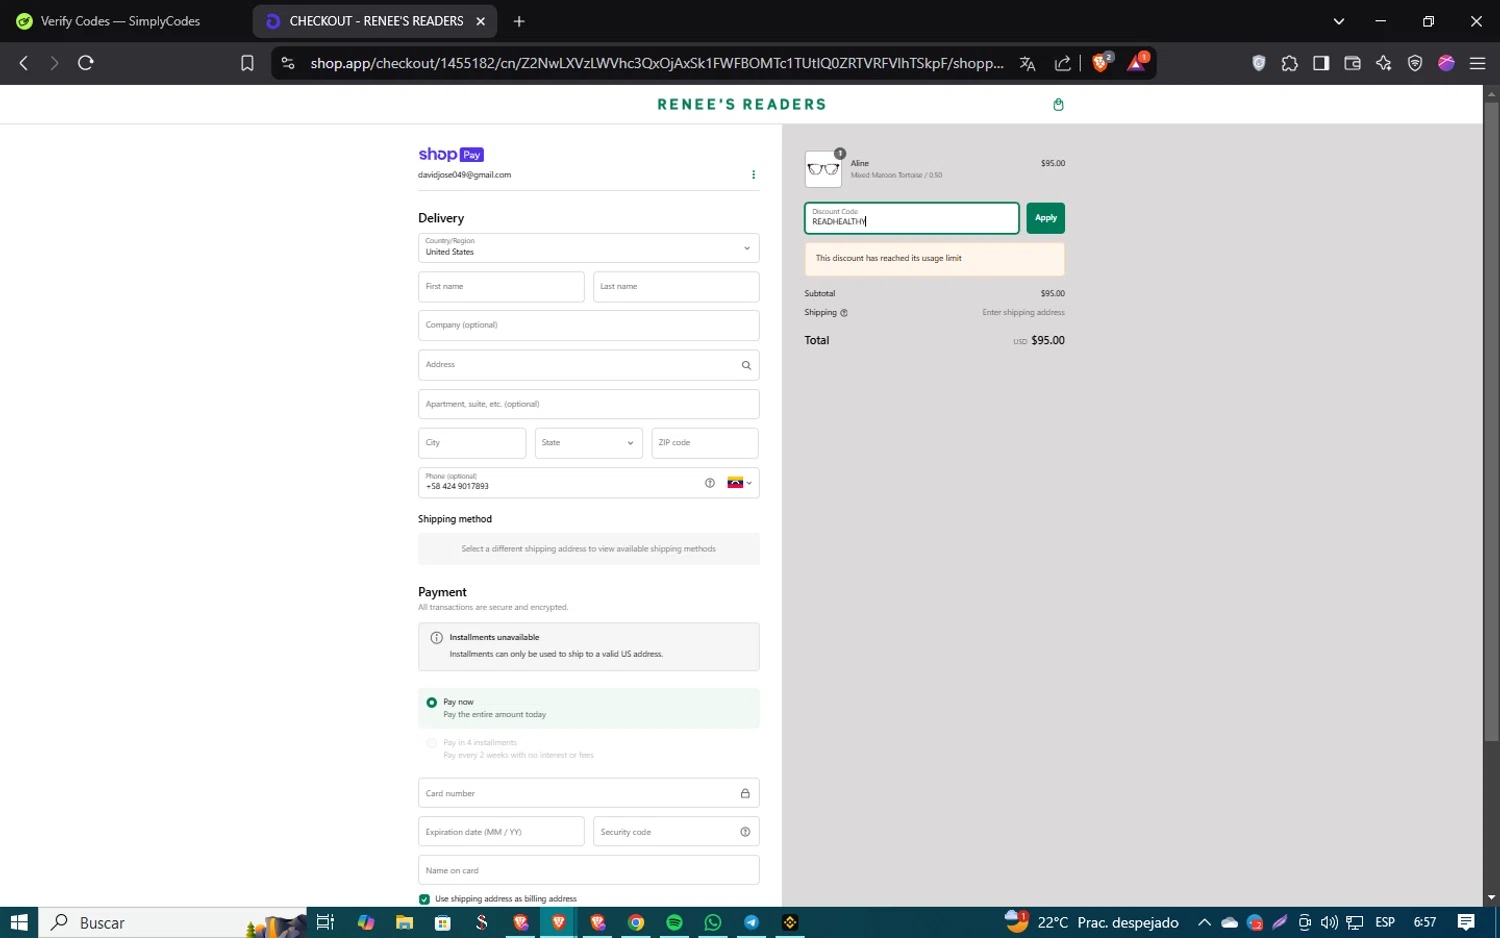Click the Shop Pay logo
The image size is (1500, 938).
[451, 154]
